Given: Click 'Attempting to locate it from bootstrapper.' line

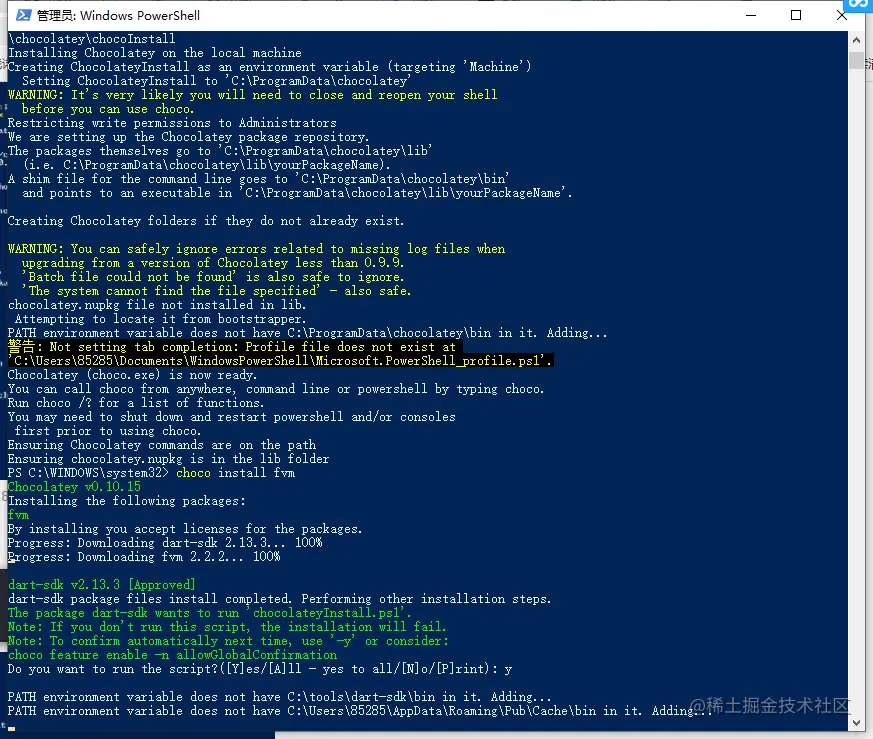Looking at the screenshot, I should click(x=160, y=319).
